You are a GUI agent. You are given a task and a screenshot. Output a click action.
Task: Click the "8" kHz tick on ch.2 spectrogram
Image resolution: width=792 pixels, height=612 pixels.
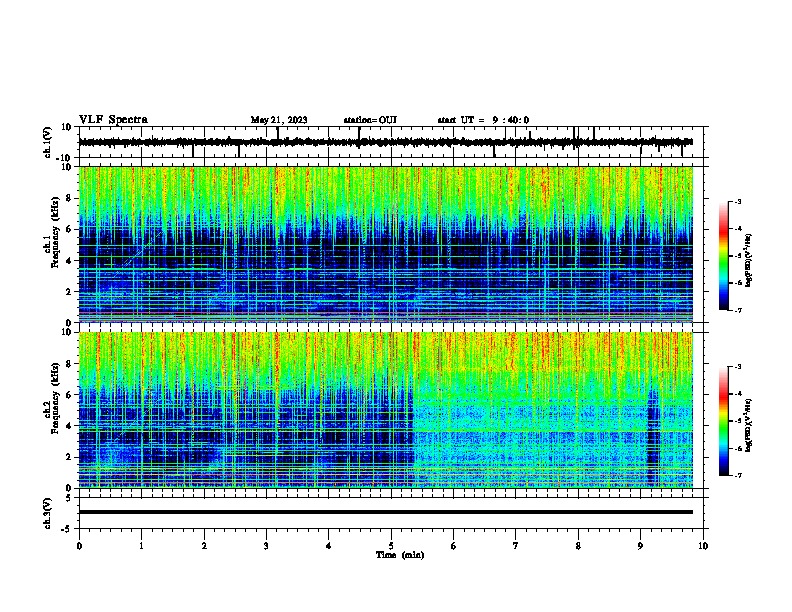point(69,364)
